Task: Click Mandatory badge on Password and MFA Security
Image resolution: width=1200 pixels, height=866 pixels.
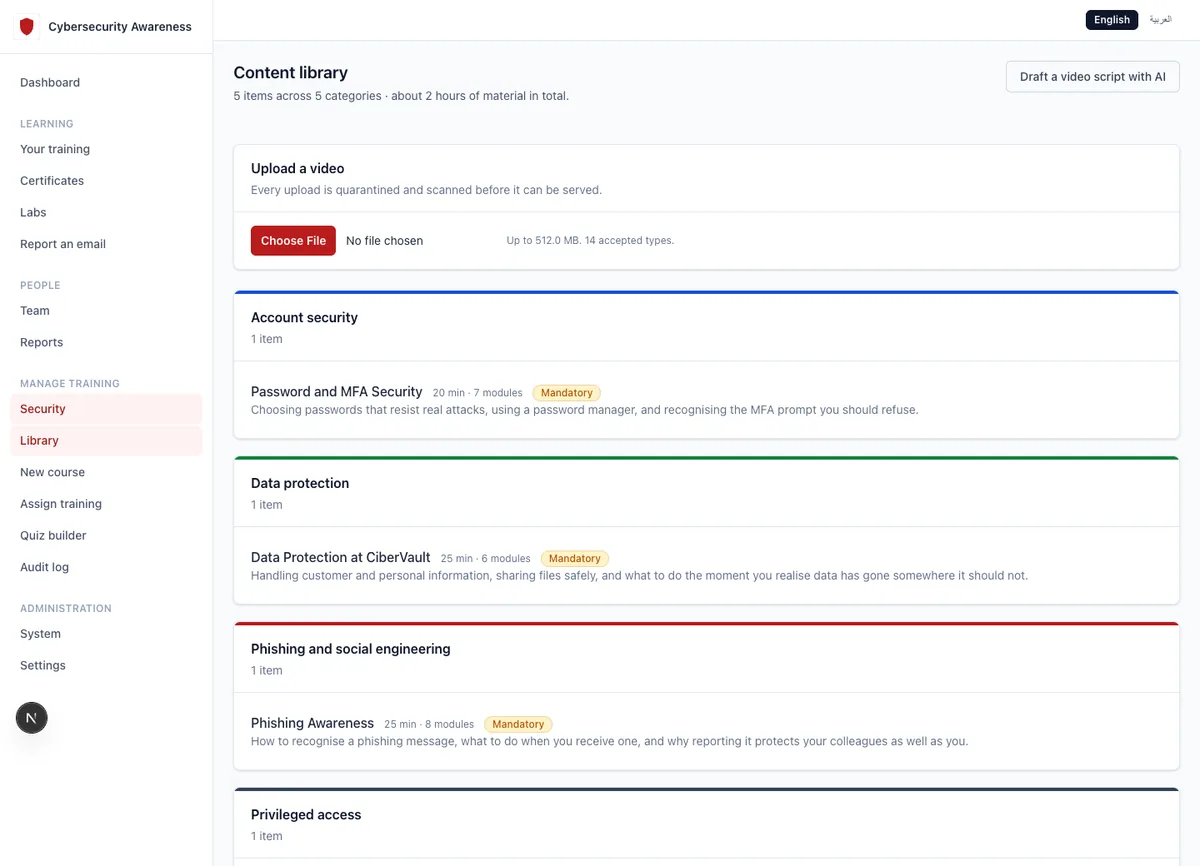Action: point(567,393)
